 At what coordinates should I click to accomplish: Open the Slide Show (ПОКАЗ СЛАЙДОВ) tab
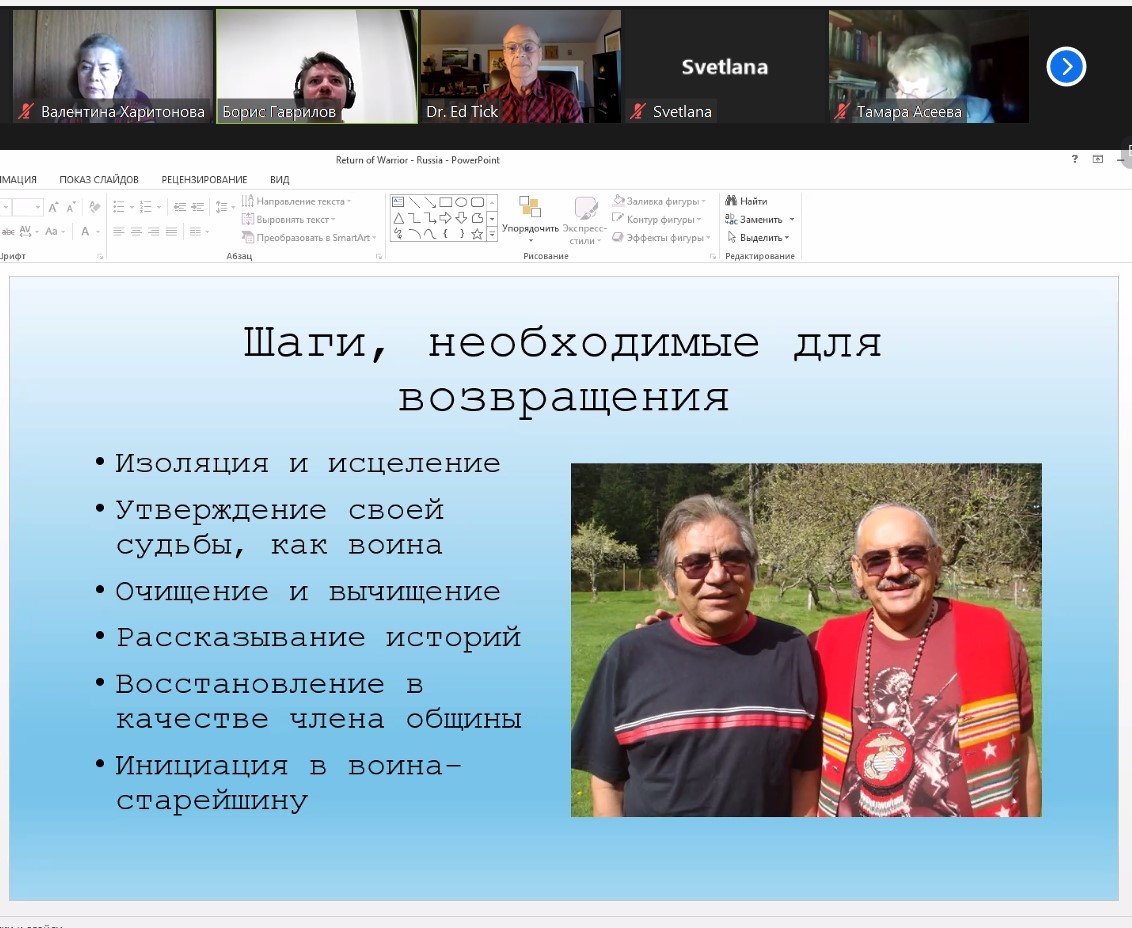[98, 180]
